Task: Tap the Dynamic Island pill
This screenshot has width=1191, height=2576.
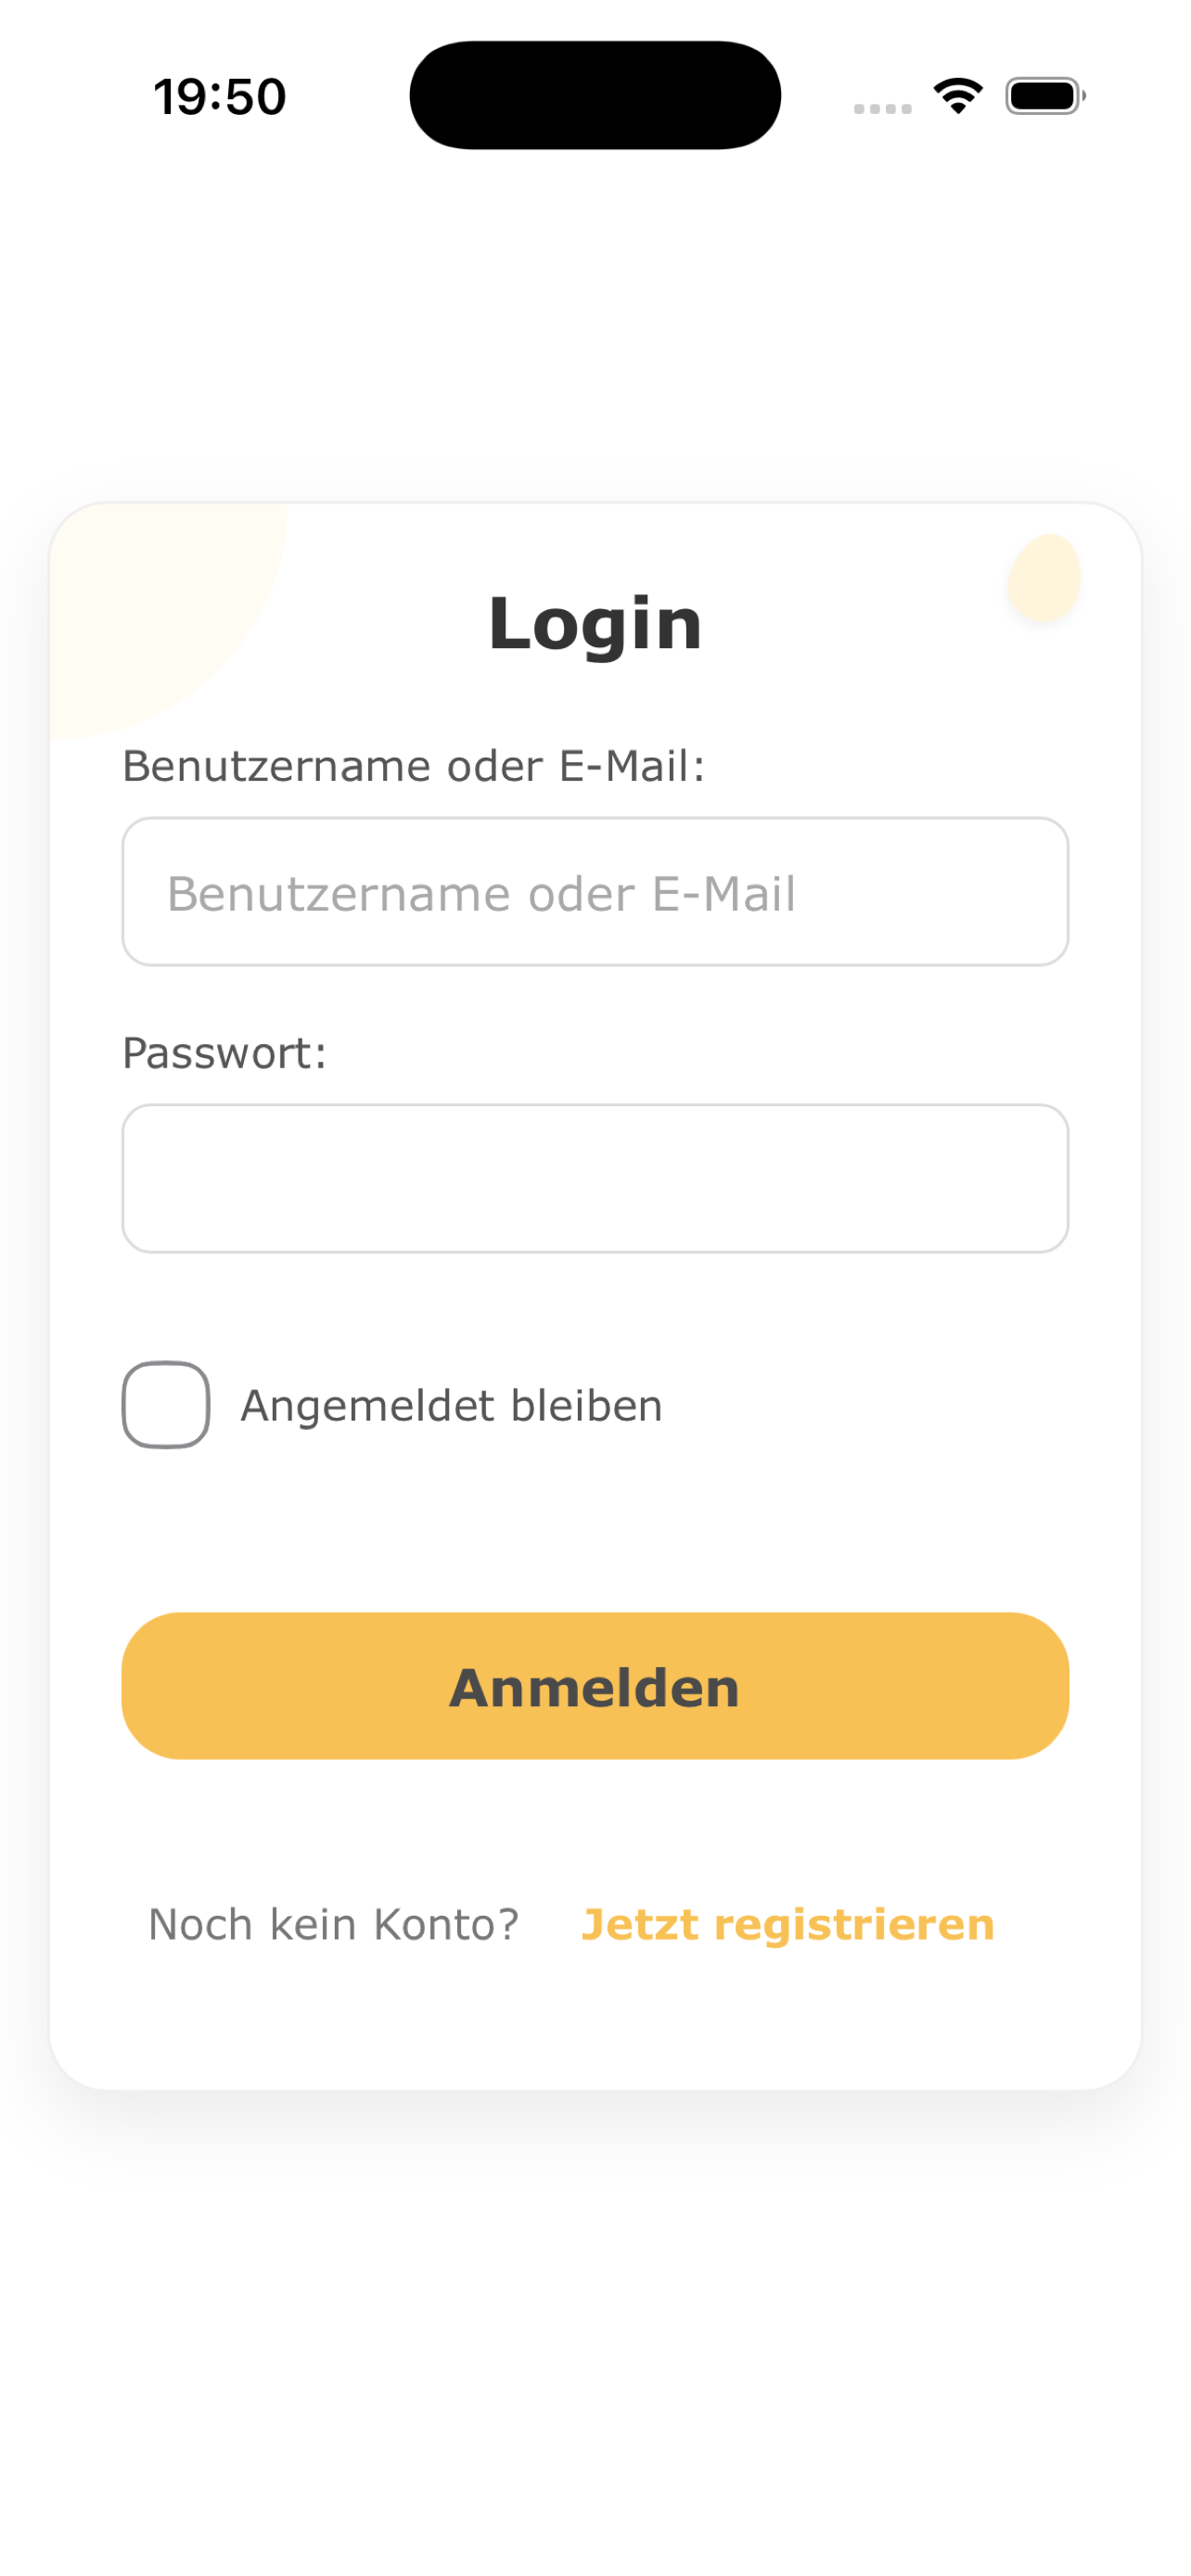Action: pos(595,95)
